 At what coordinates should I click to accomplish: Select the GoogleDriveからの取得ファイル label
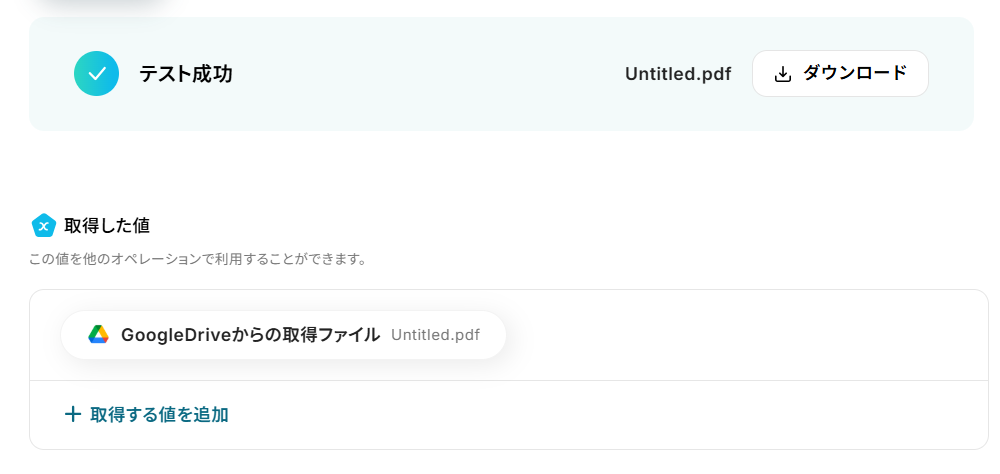[x=250, y=335]
